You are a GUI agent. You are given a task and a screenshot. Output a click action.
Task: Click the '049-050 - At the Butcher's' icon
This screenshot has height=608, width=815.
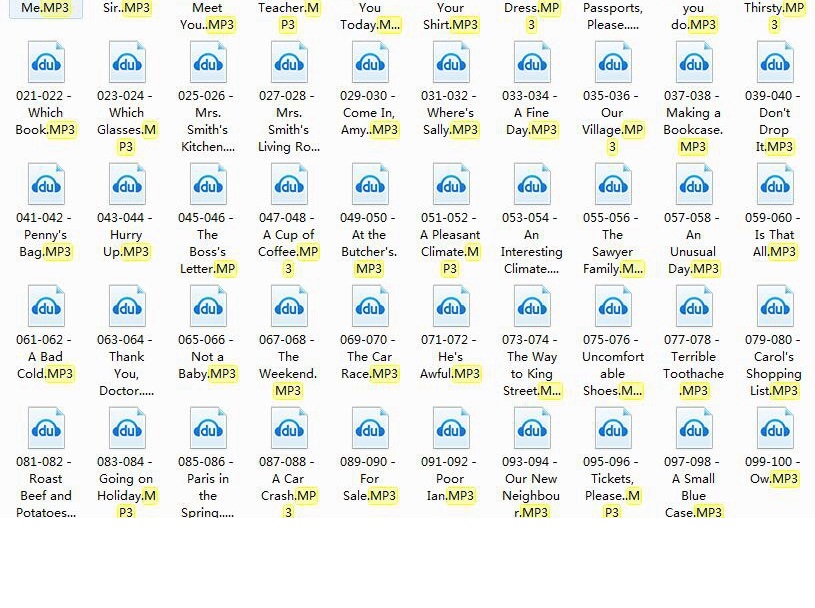(x=370, y=185)
